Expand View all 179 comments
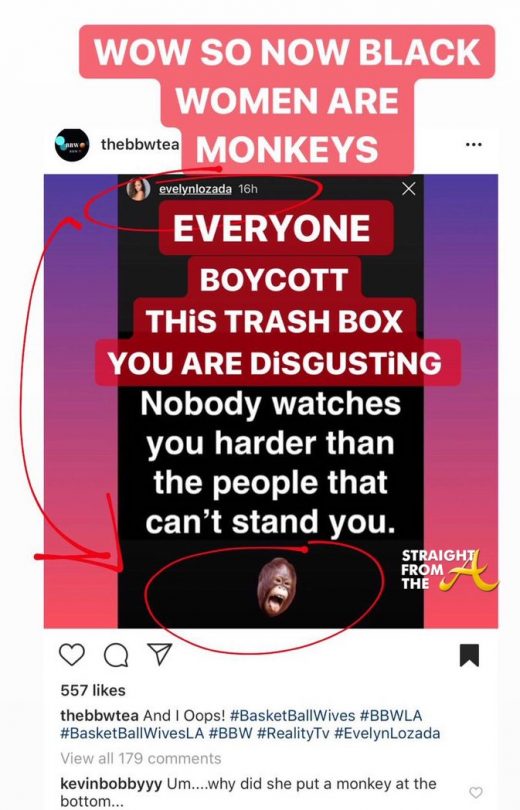520x810 pixels. [x=140, y=758]
